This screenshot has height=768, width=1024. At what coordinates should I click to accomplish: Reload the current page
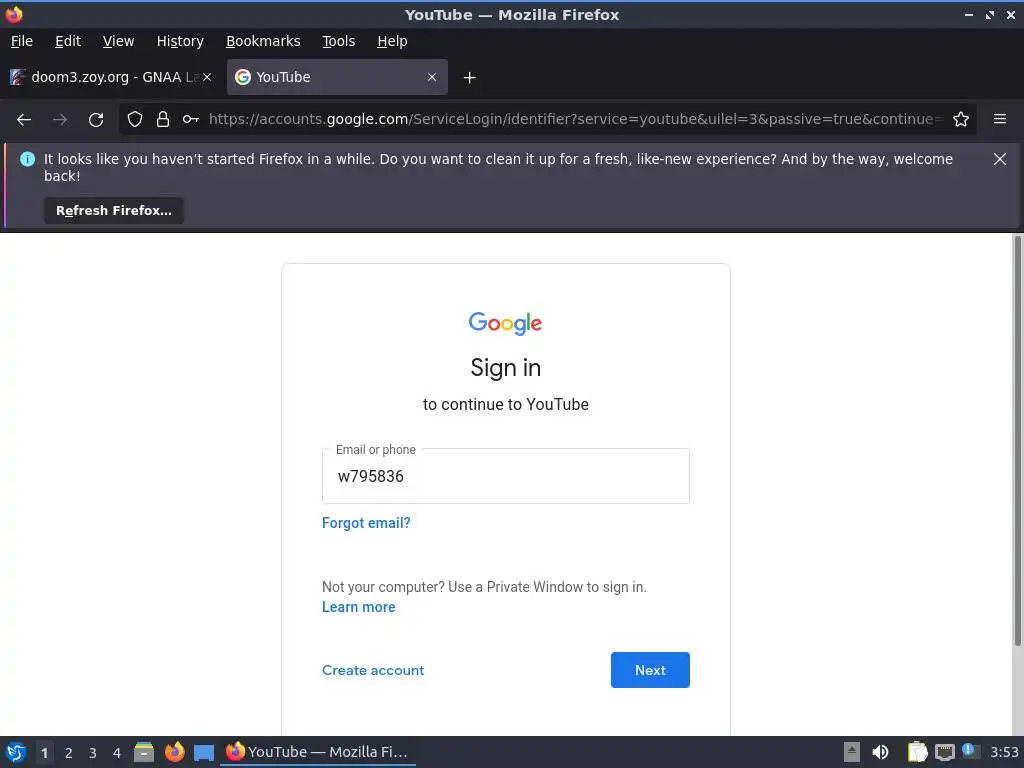pos(96,120)
